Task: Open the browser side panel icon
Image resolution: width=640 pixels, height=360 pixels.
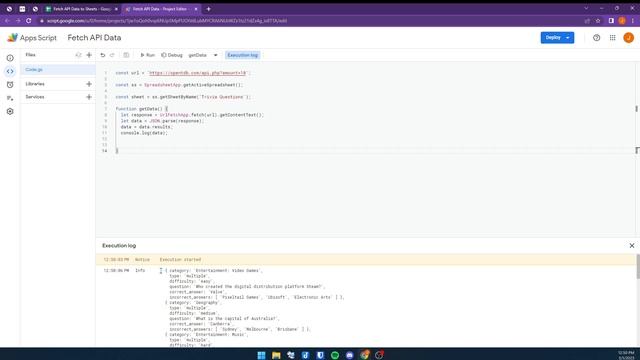Action: click(x=611, y=21)
